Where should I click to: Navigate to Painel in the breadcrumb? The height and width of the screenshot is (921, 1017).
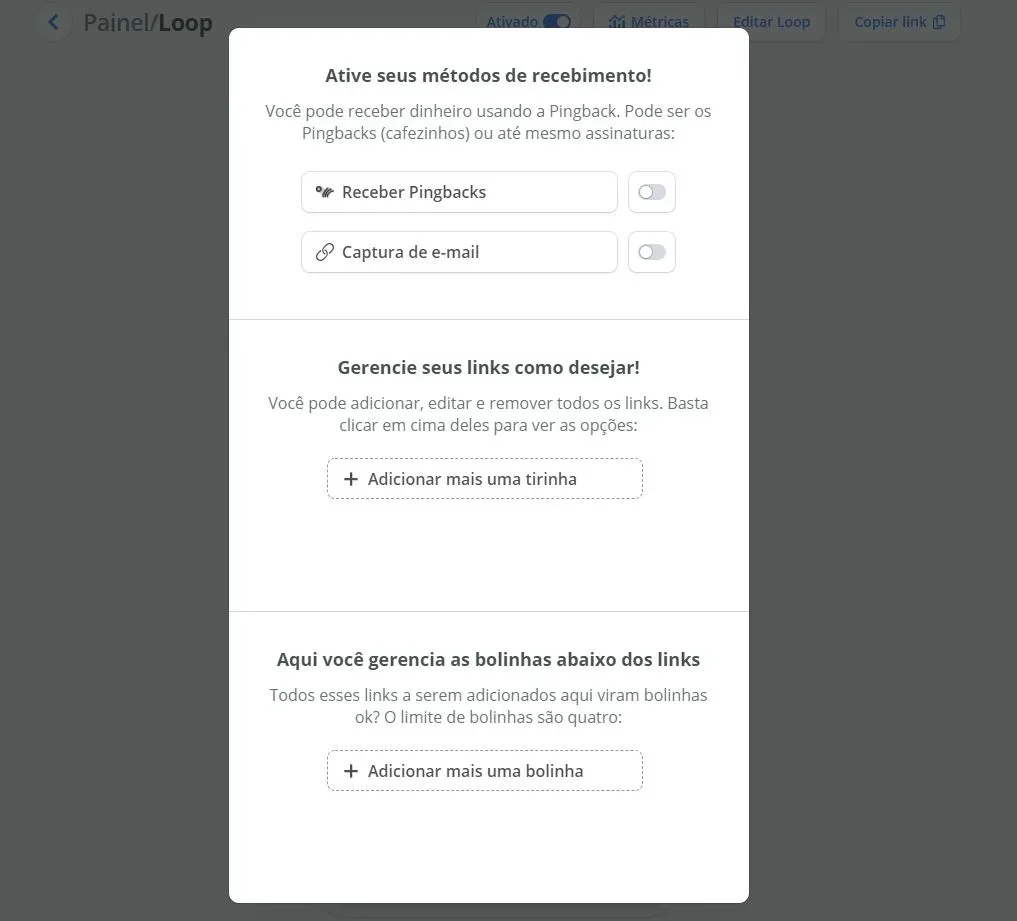116,23
